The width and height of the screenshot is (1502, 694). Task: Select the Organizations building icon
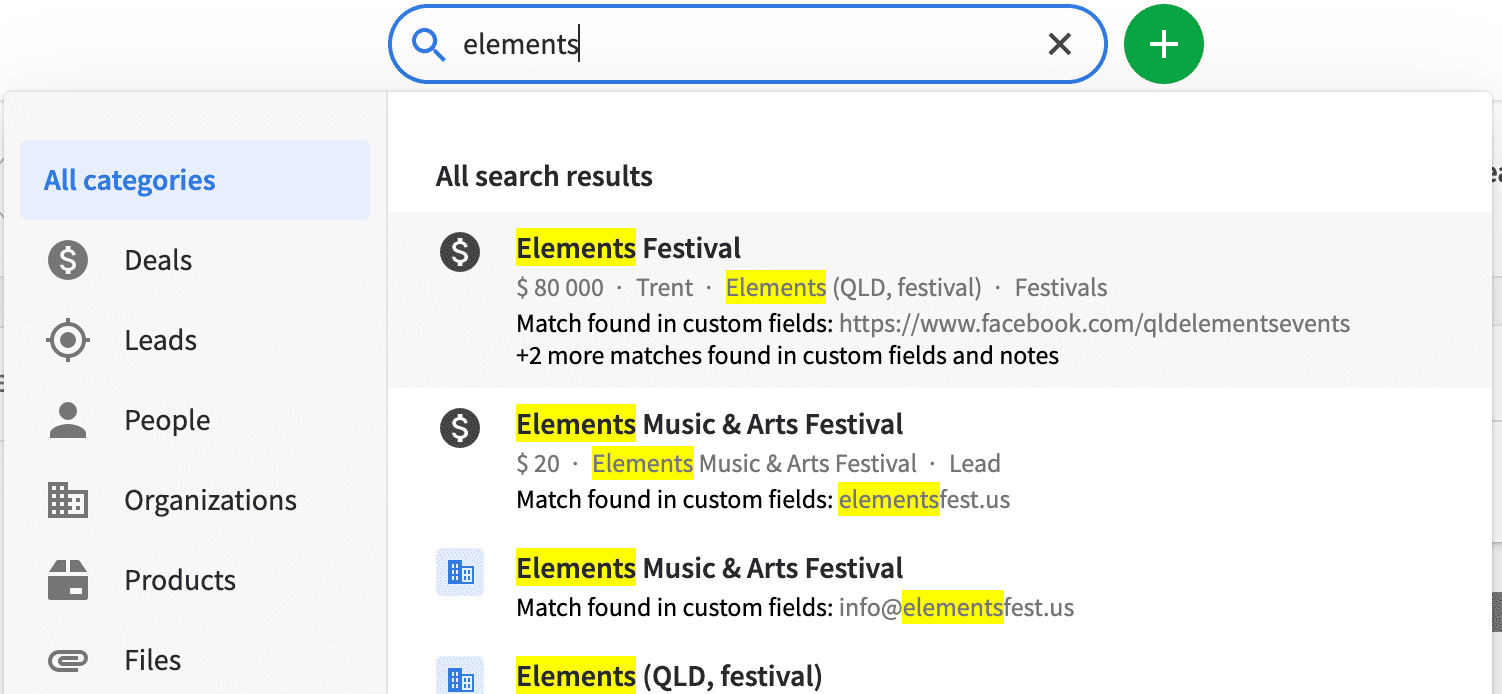click(68, 500)
